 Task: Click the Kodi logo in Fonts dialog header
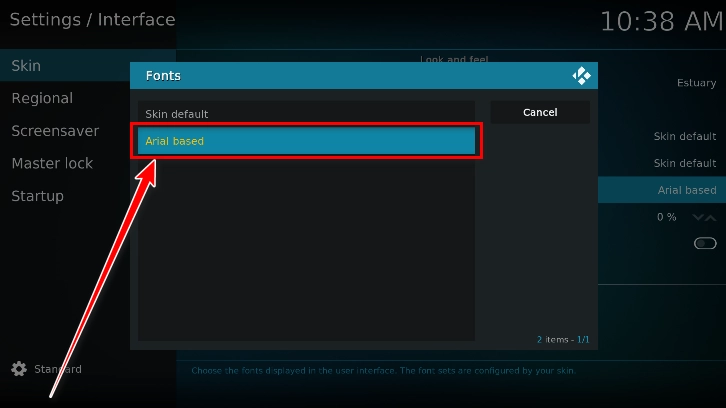(581, 76)
